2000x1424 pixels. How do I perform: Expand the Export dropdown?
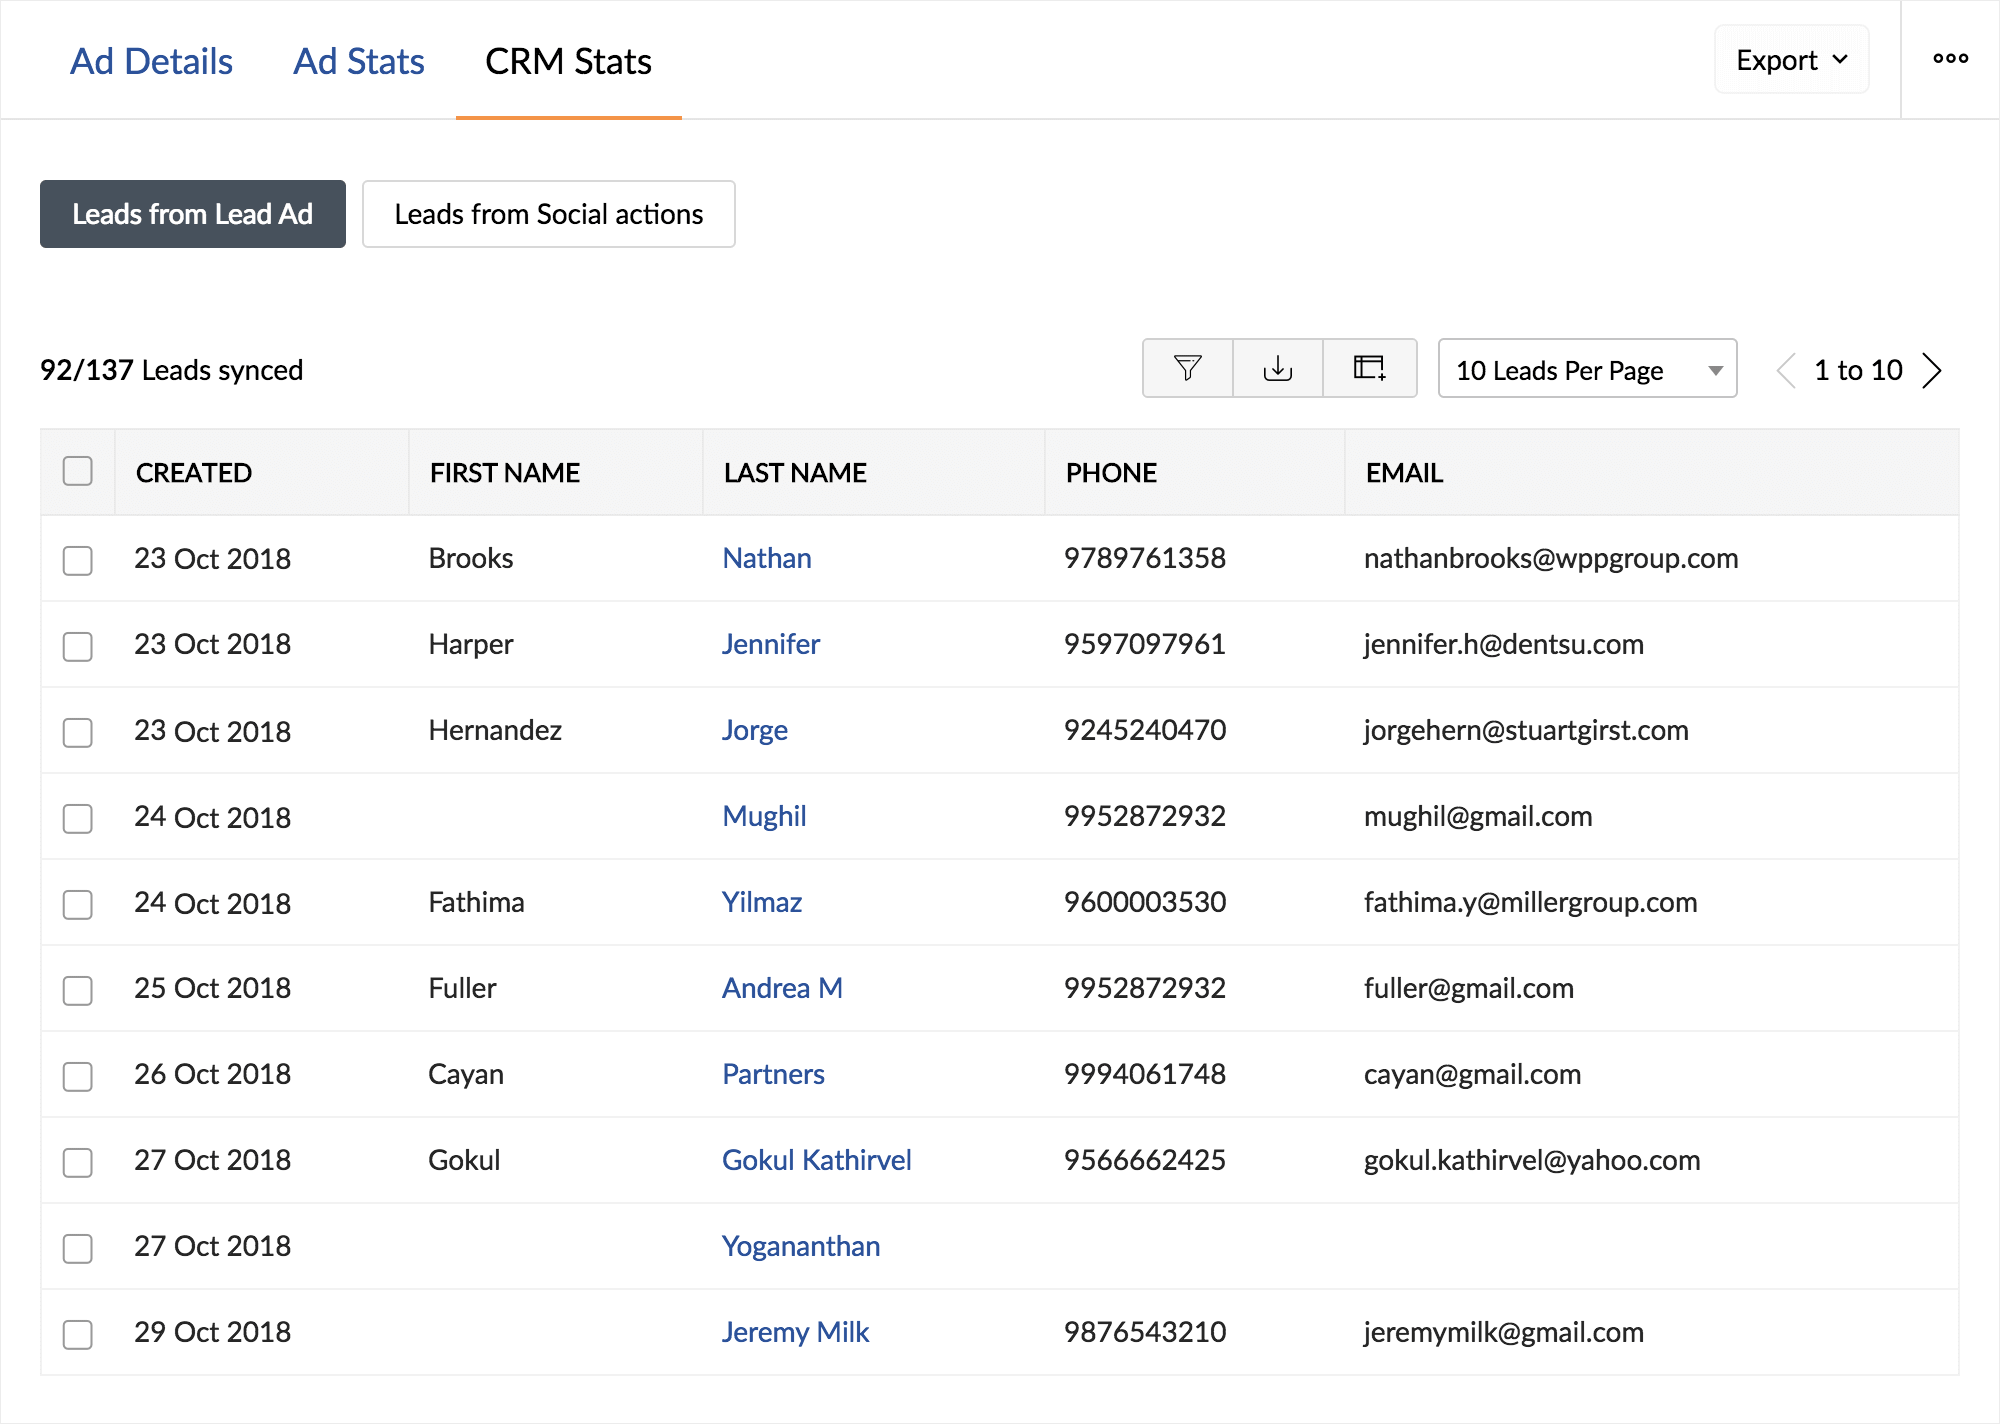point(1791,60)
